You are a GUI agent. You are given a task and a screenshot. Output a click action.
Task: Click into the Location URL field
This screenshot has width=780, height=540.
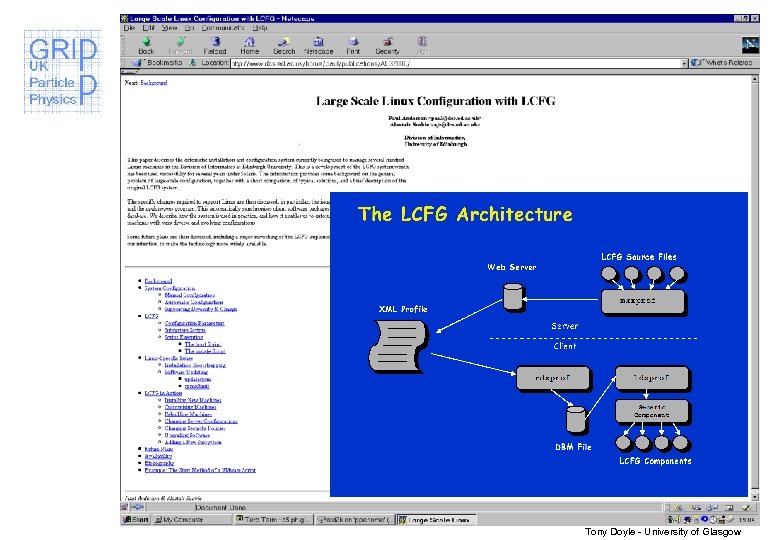point(455,63)
